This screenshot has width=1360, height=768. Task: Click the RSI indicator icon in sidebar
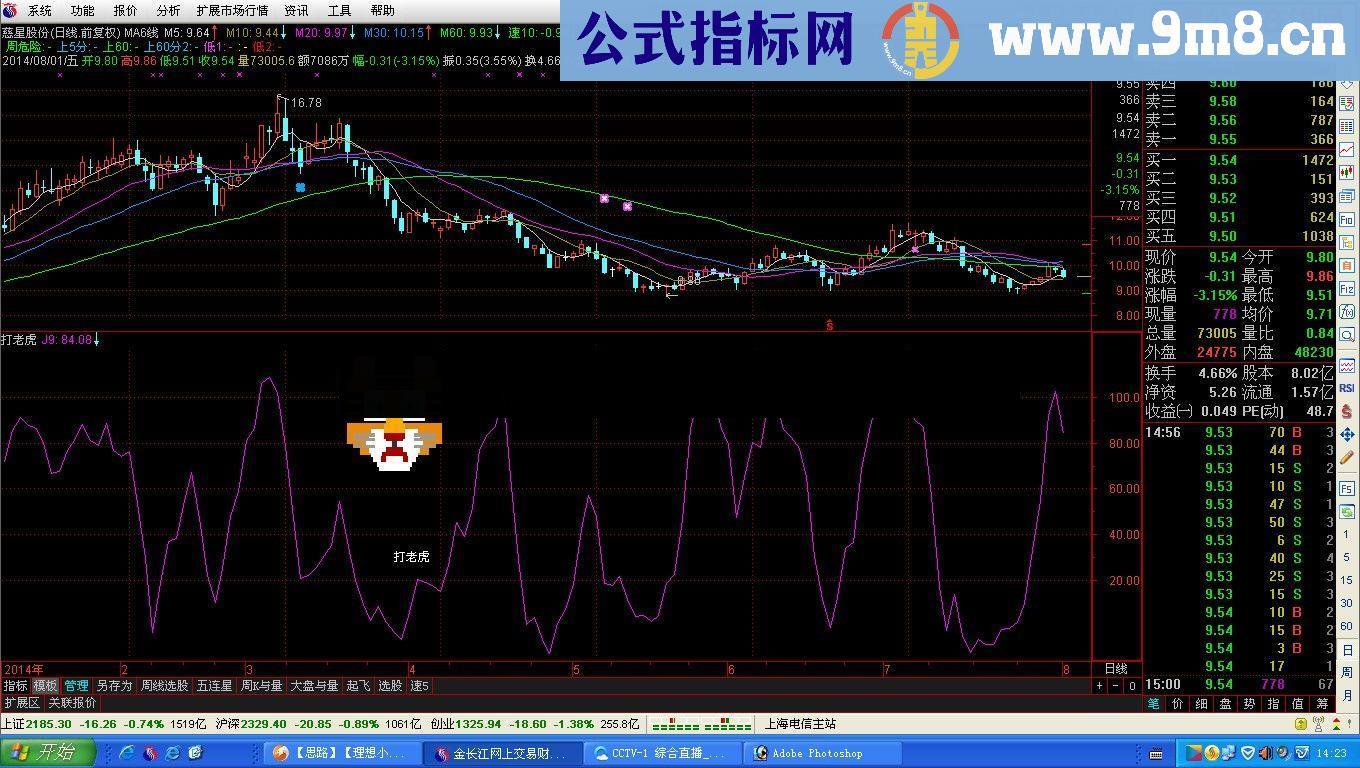click(x=1347, y=388)
